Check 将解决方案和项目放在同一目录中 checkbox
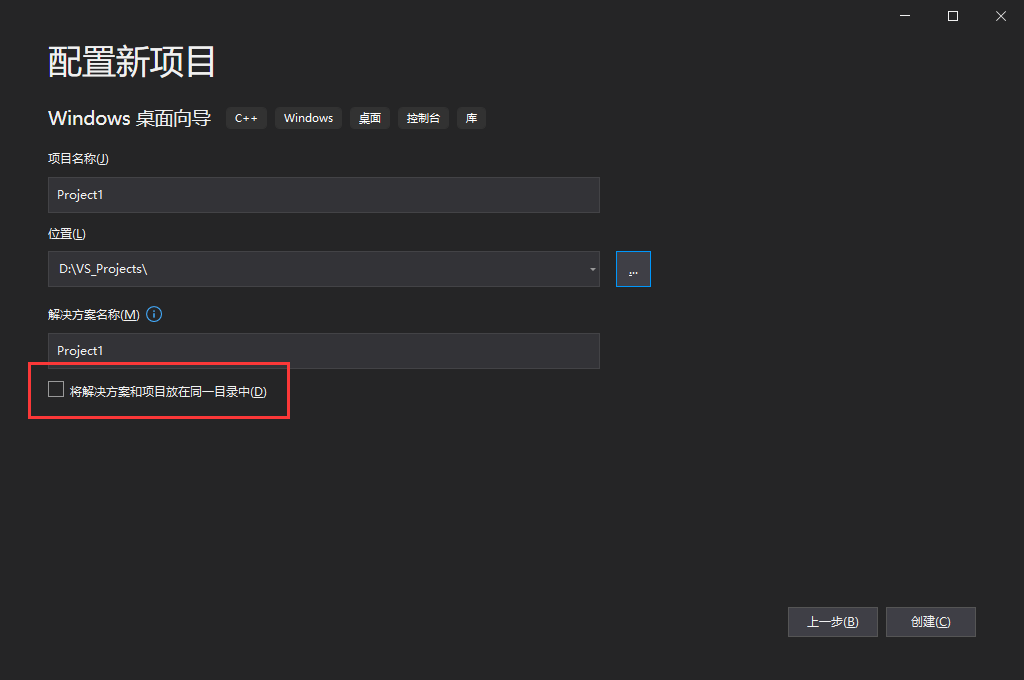 56,389
